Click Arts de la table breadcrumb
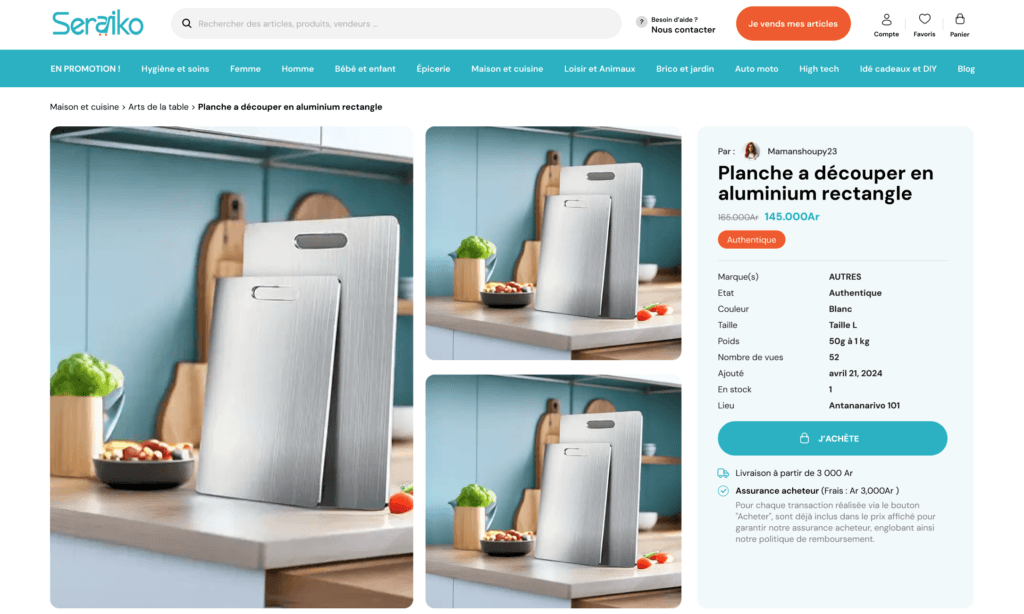 [x=158, y=106]
